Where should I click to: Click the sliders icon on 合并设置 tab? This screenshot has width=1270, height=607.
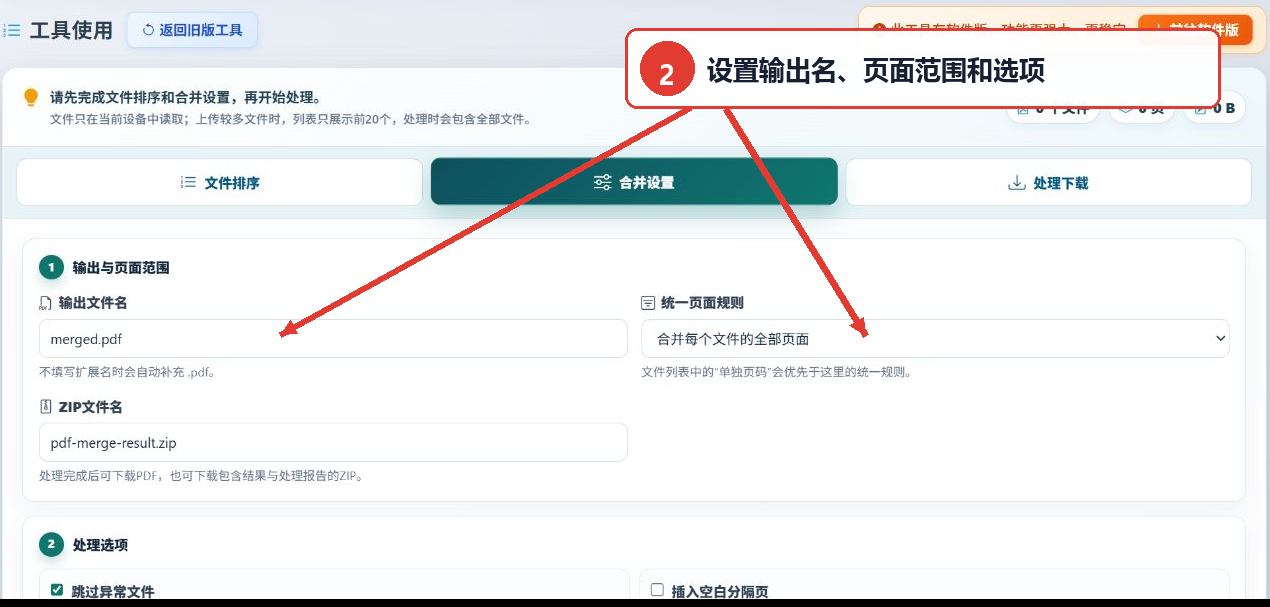[603, 183]
